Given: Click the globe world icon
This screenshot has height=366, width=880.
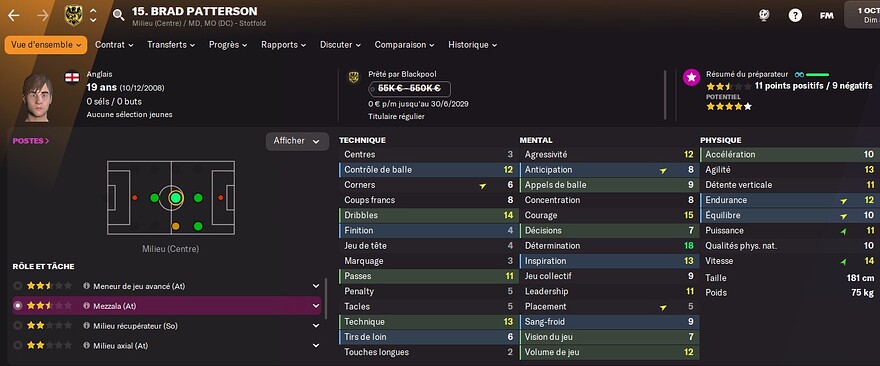Looking at the screenshot, I should [x=764, y=16].
